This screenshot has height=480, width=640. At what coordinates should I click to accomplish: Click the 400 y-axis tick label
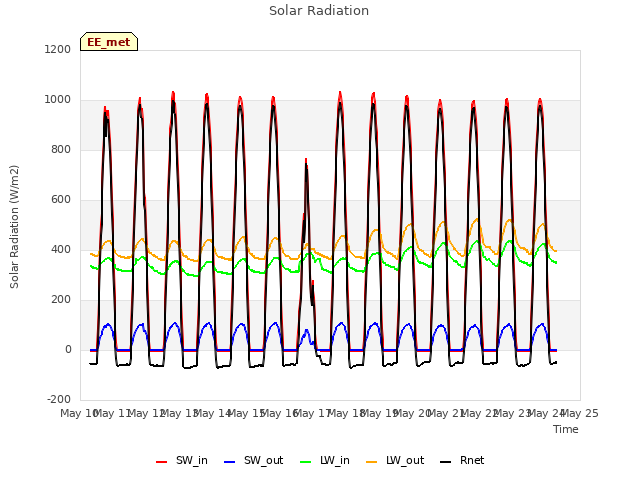(61, 249)
